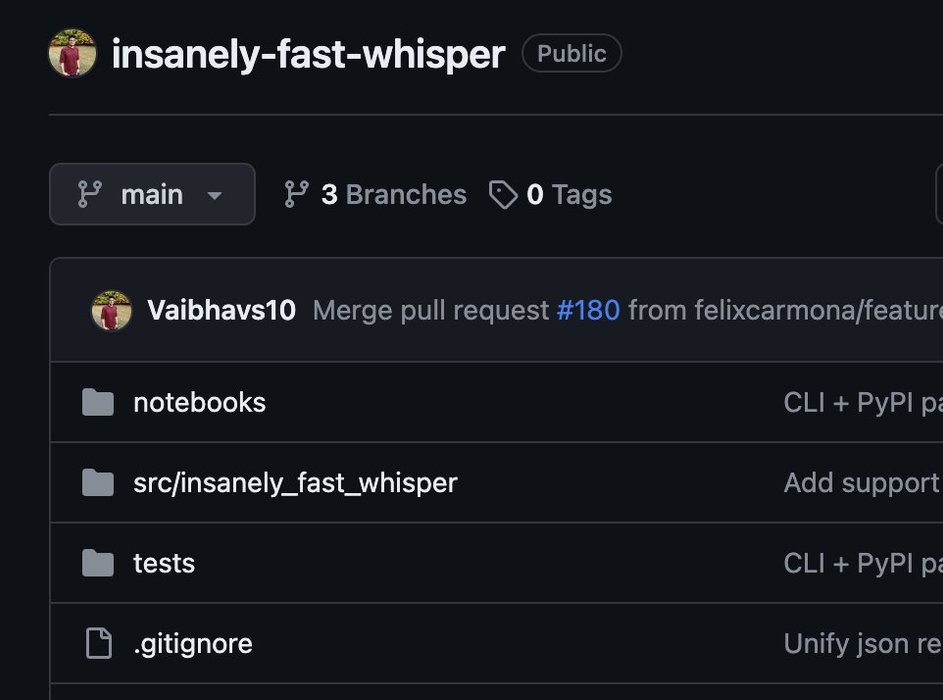Open the main branch selector dropdown

coord(152,194)
